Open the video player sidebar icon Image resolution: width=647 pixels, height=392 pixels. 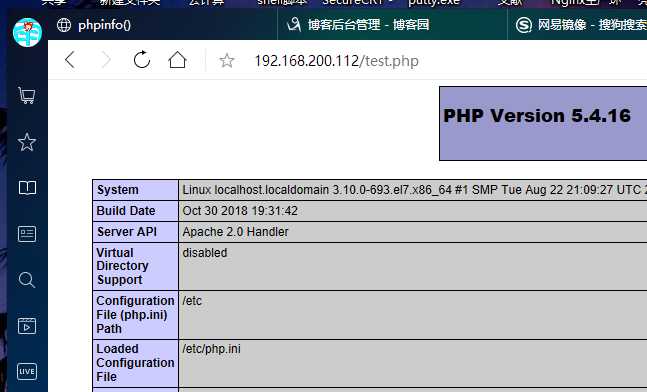pos(27,326)
